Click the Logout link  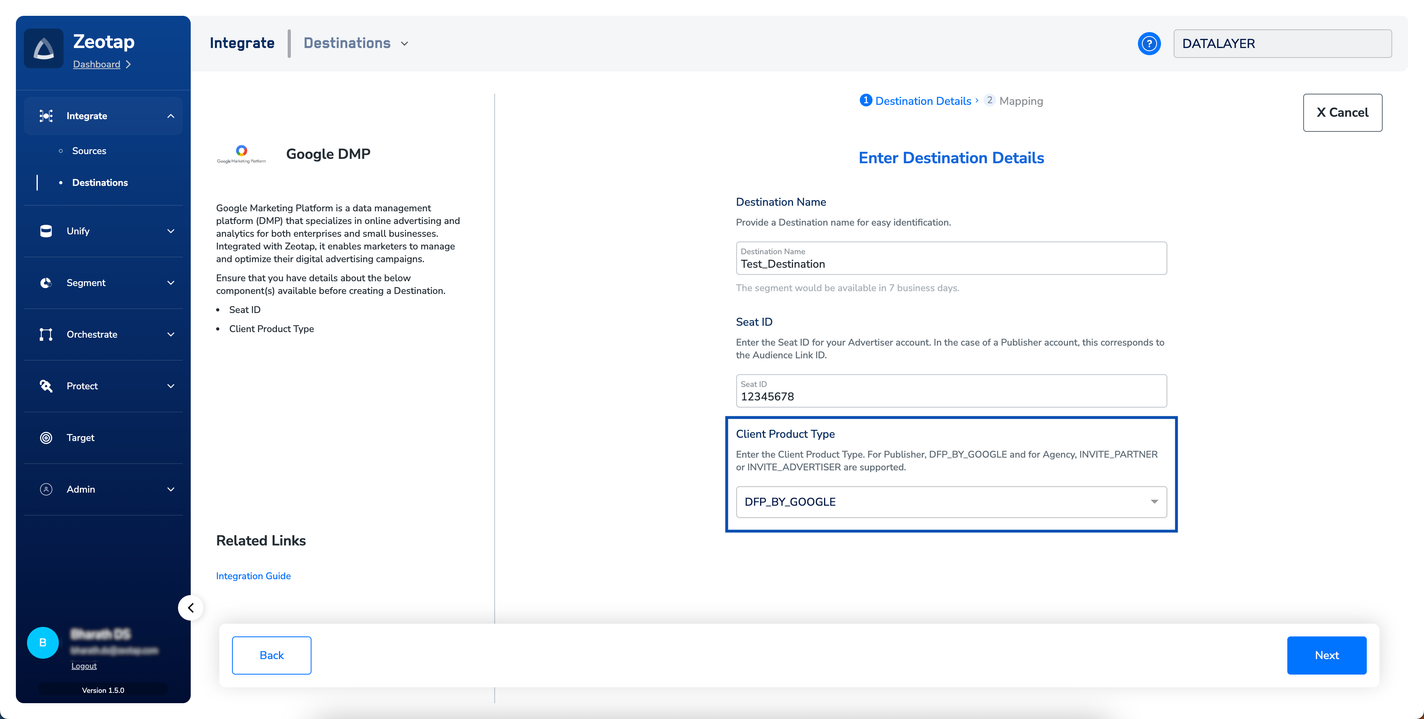click(84, 666)
